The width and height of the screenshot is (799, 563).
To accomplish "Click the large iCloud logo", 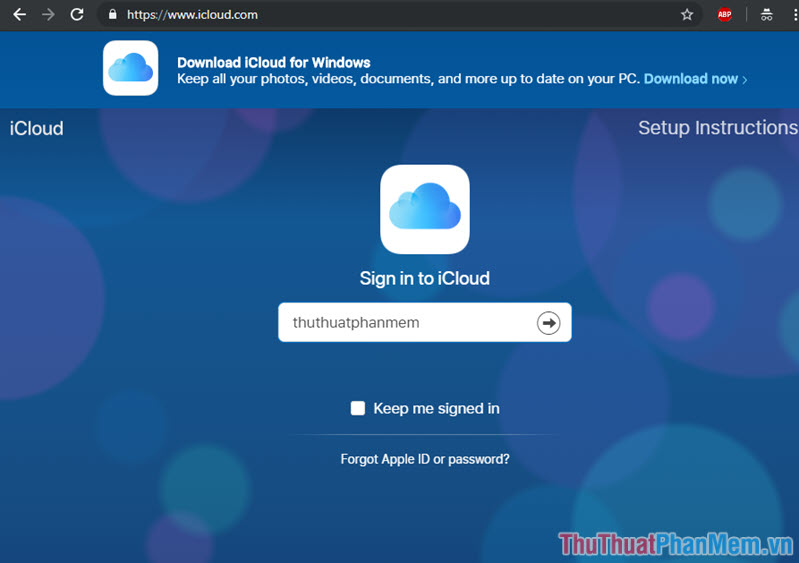I will tap(424, 209).
